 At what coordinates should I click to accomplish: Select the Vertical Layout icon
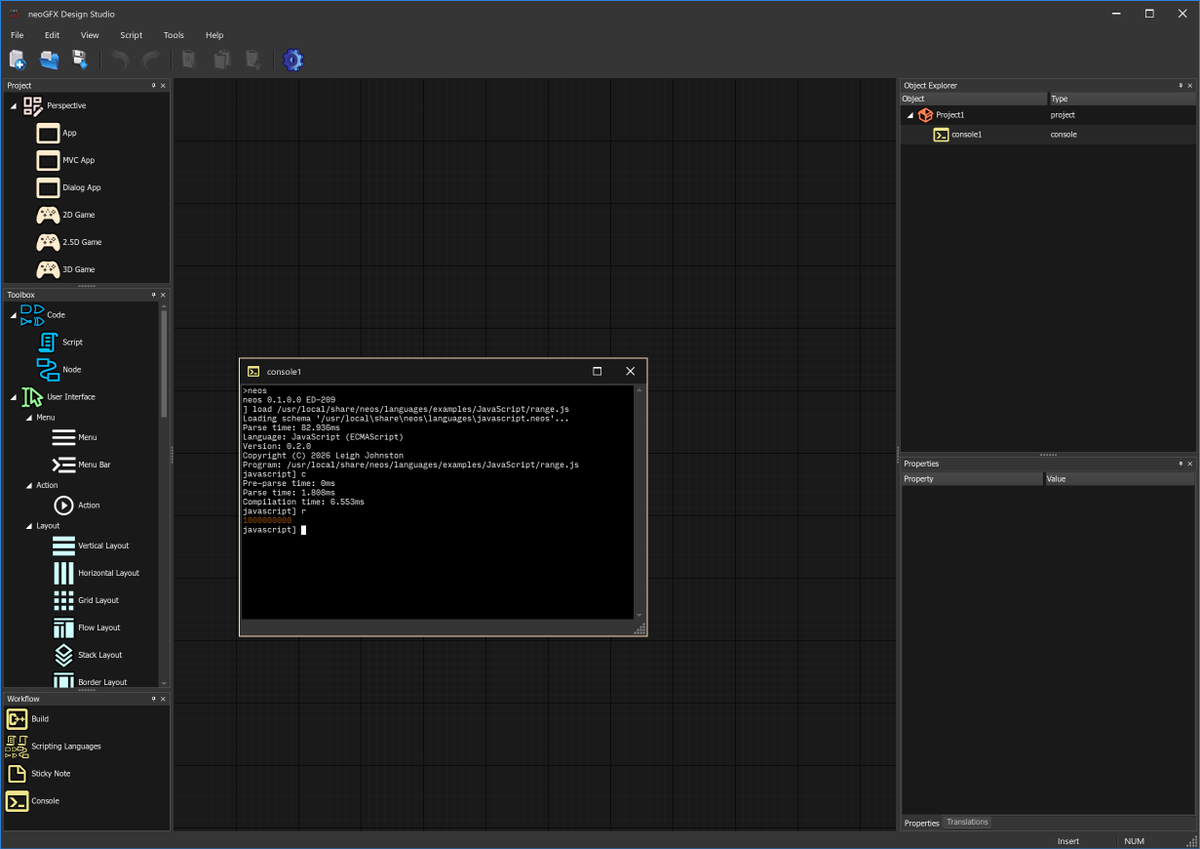pyautogui.click(x=63, y=546)
